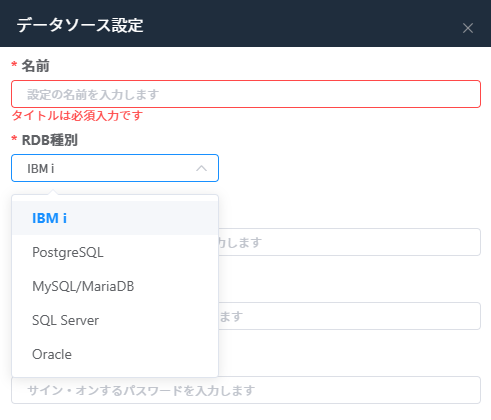The image size is (491, 420).
Task: Choose Oracle in the RDB種別 list
Action: click(115, 354)
